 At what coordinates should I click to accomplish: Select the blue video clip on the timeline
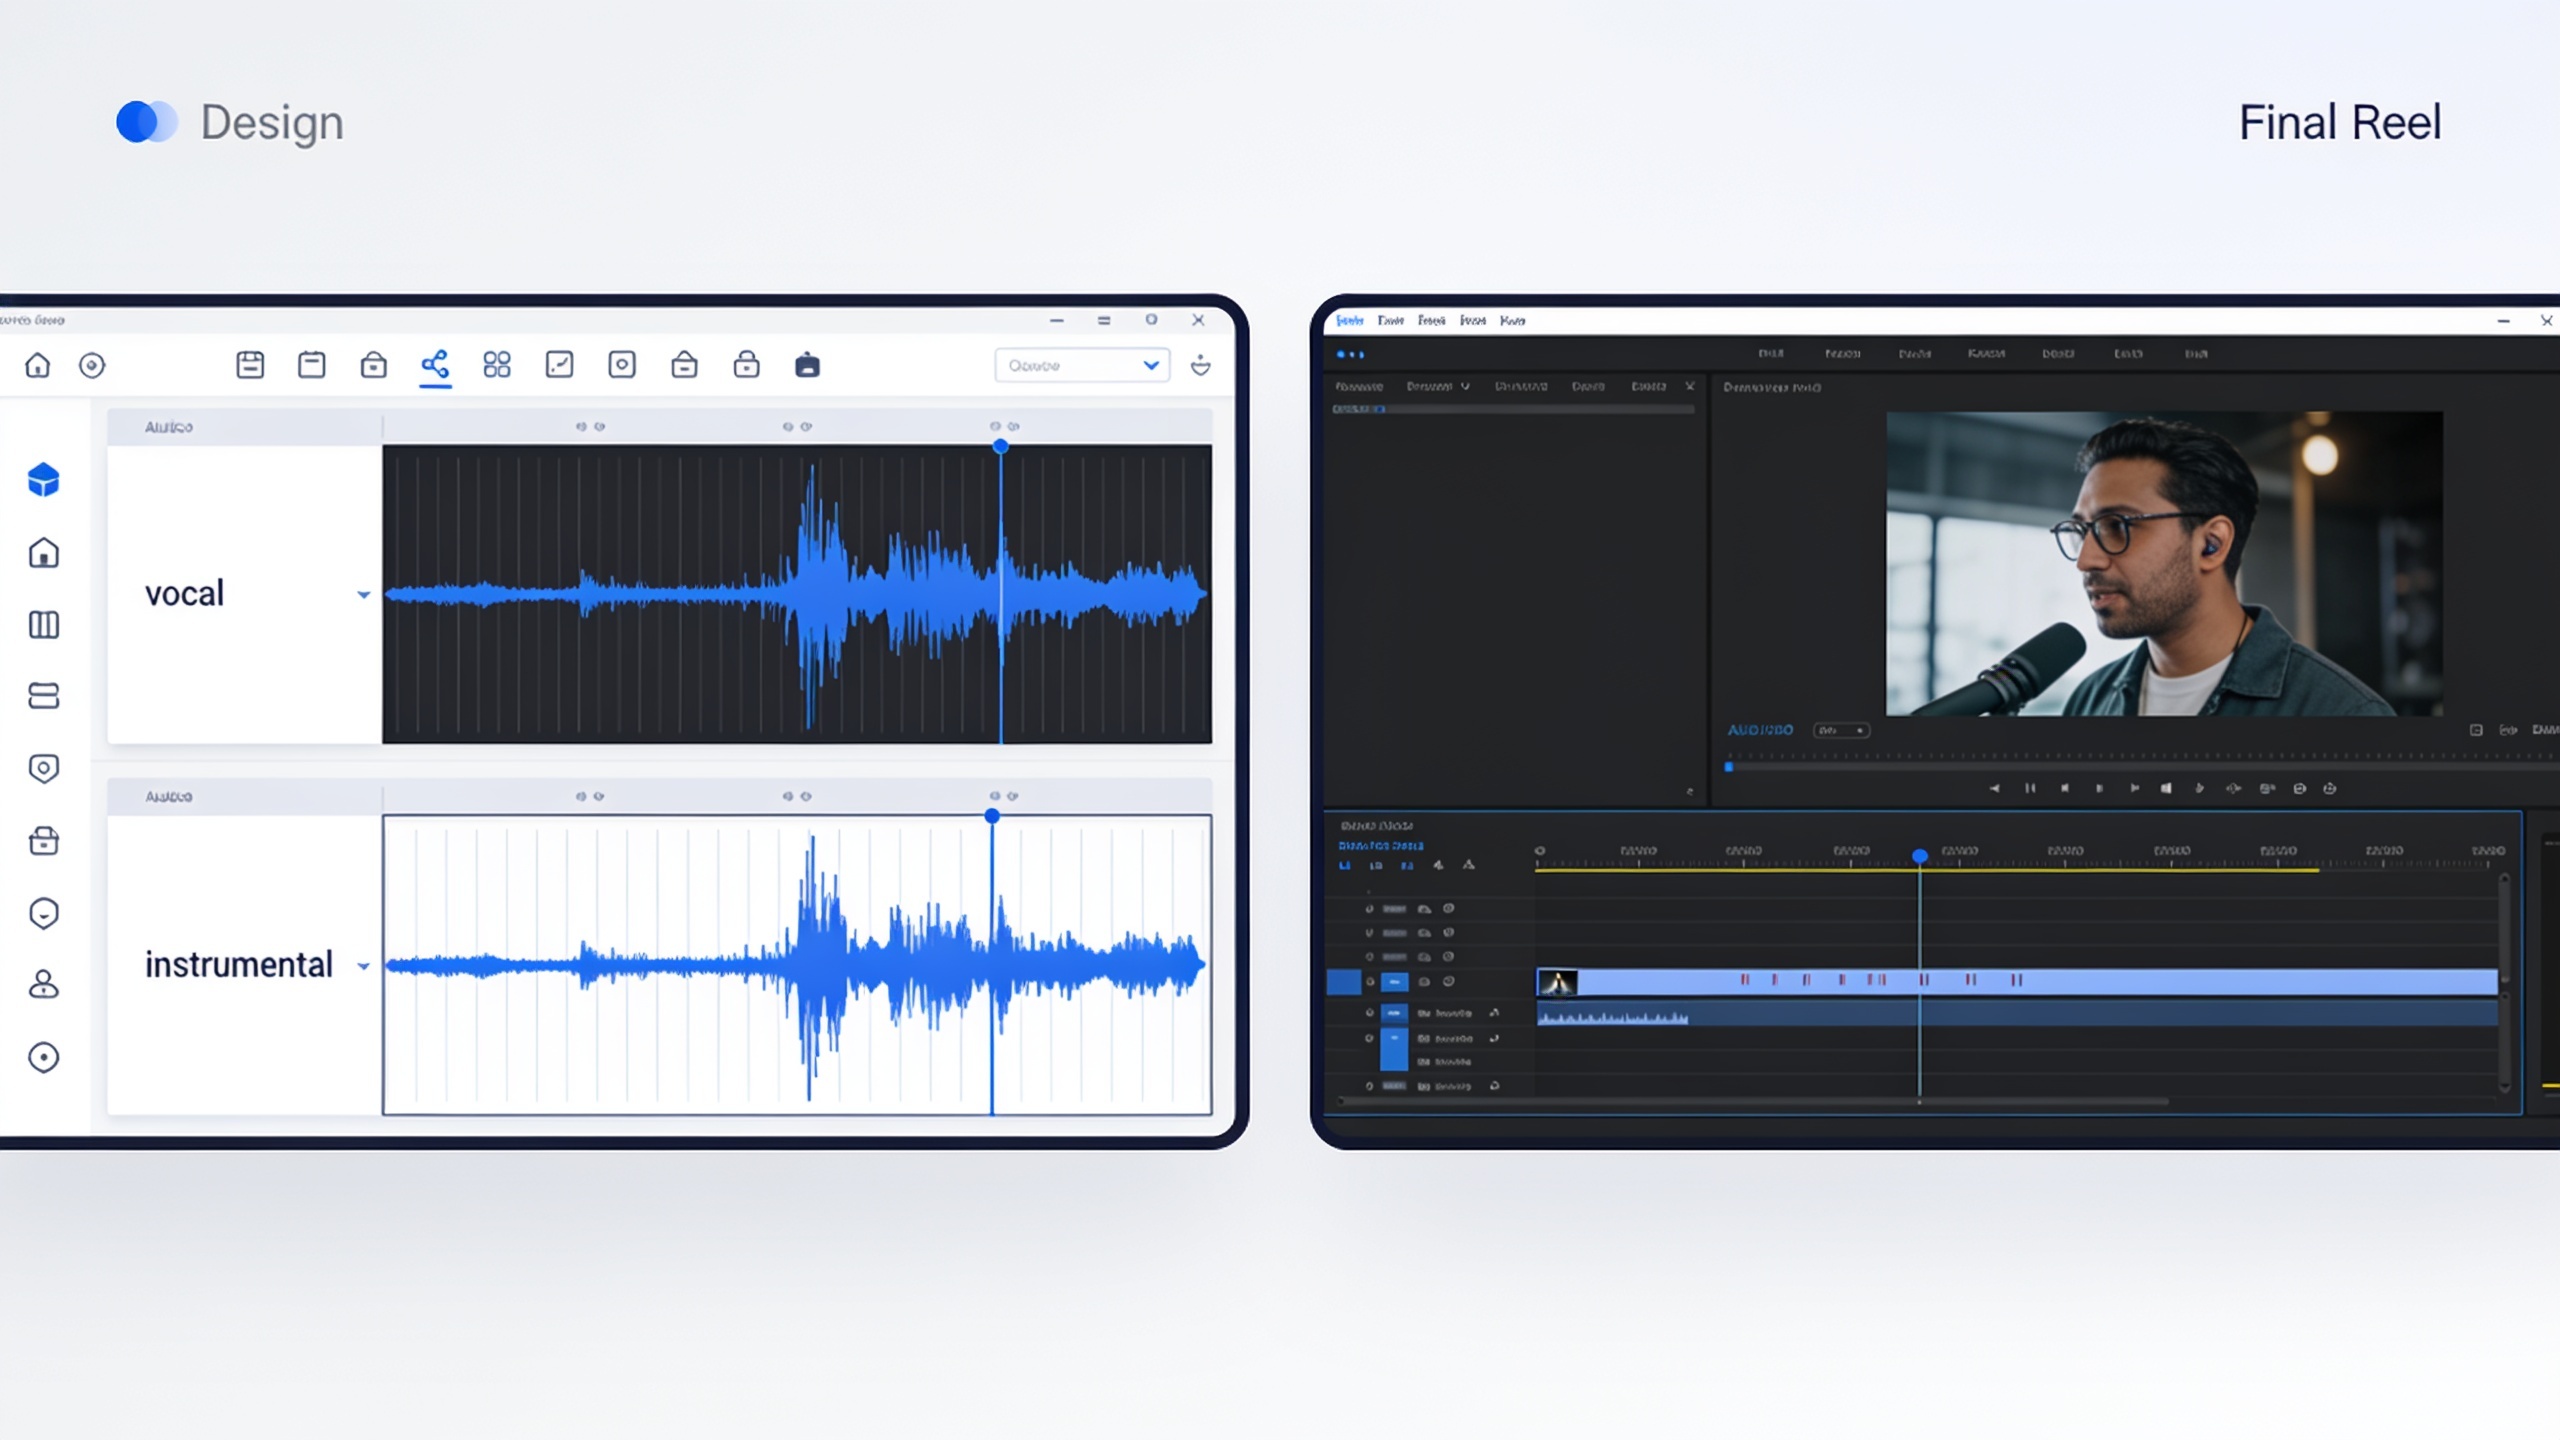pos(2017,982)
